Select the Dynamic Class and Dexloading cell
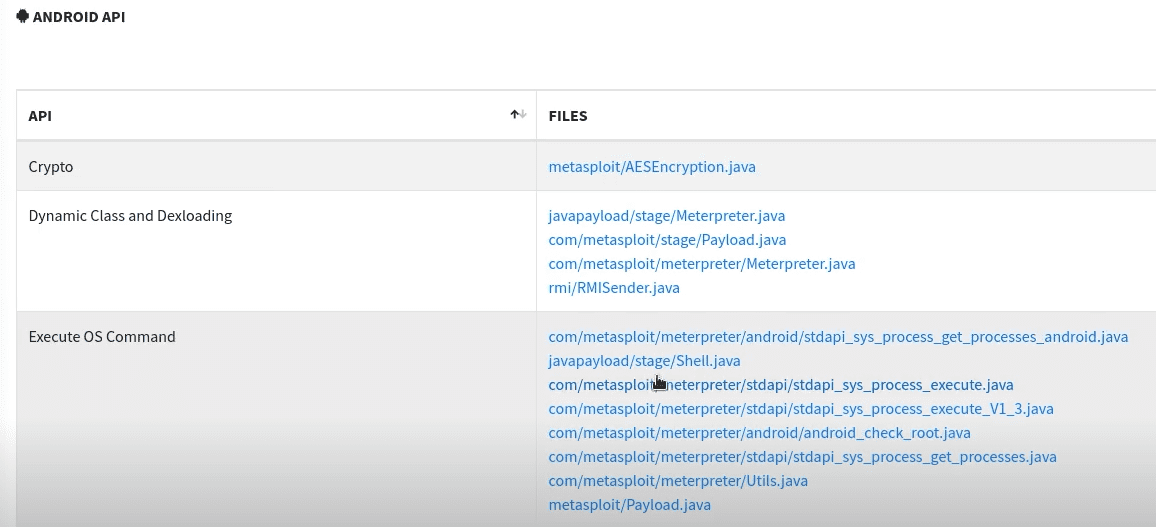The height and width of the screenshot is (527, 1156). [130, 216]
